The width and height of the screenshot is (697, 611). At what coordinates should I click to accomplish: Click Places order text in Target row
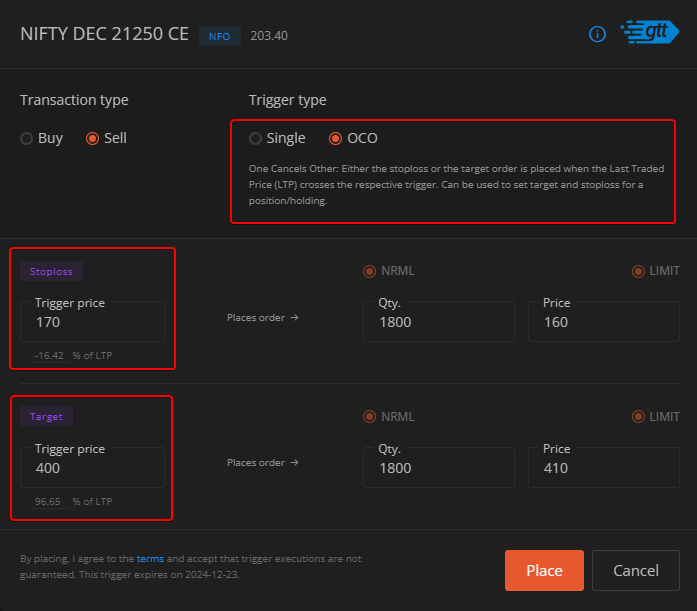point(262,463)
